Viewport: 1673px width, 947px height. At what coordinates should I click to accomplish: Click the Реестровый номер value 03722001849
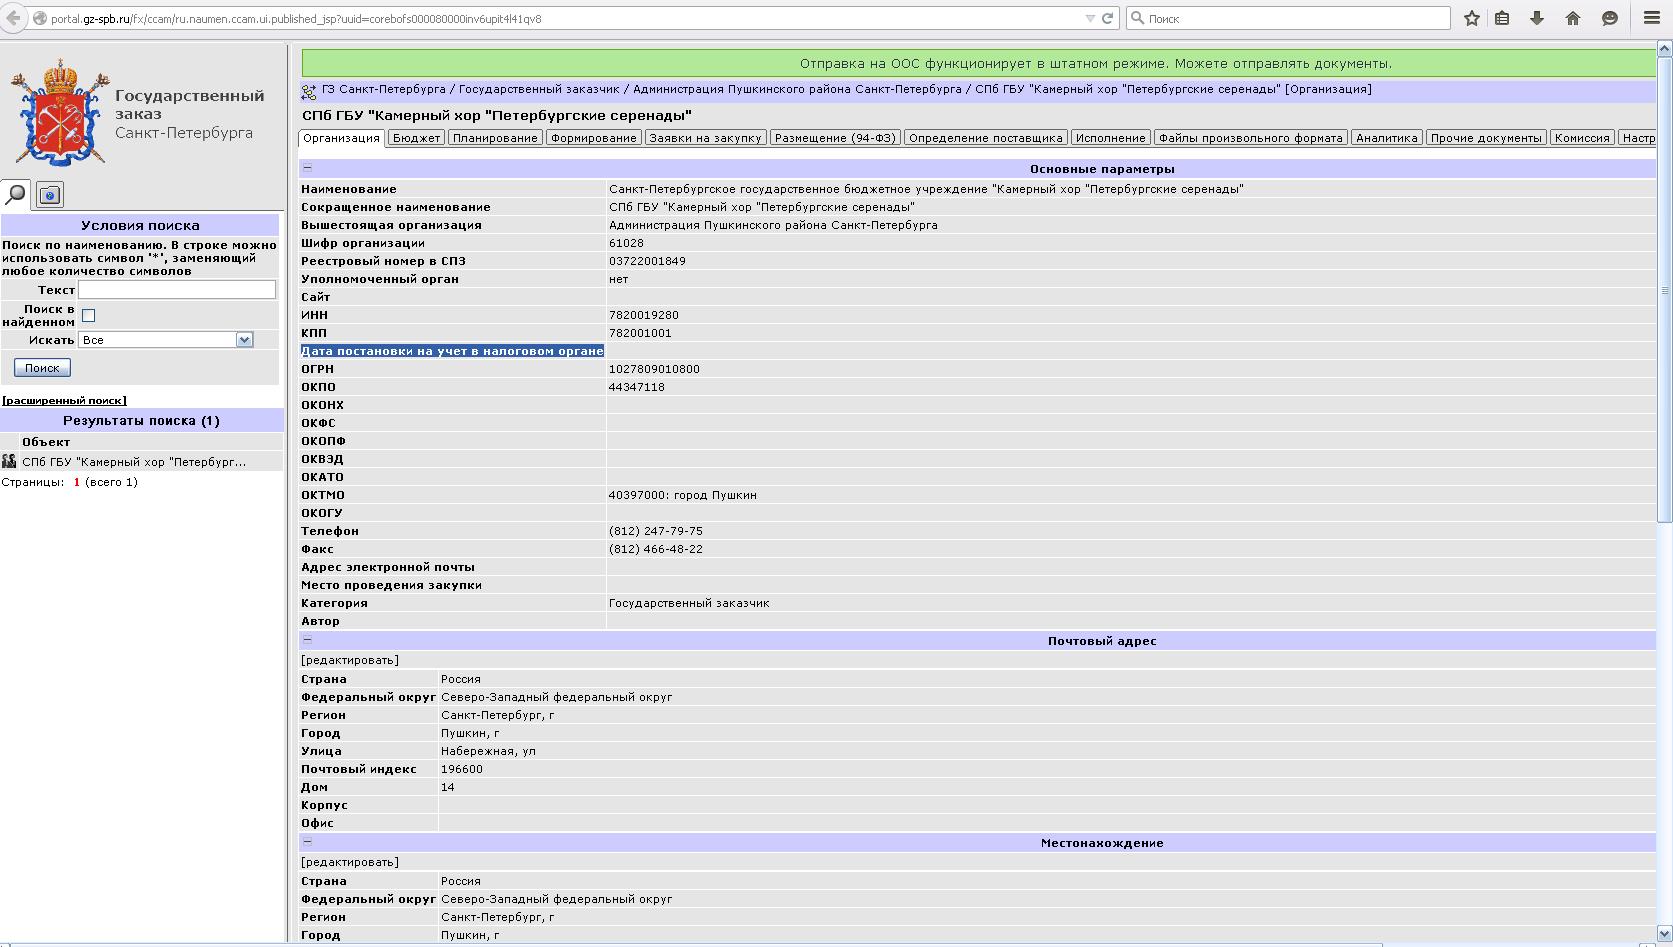pos(648,261)
